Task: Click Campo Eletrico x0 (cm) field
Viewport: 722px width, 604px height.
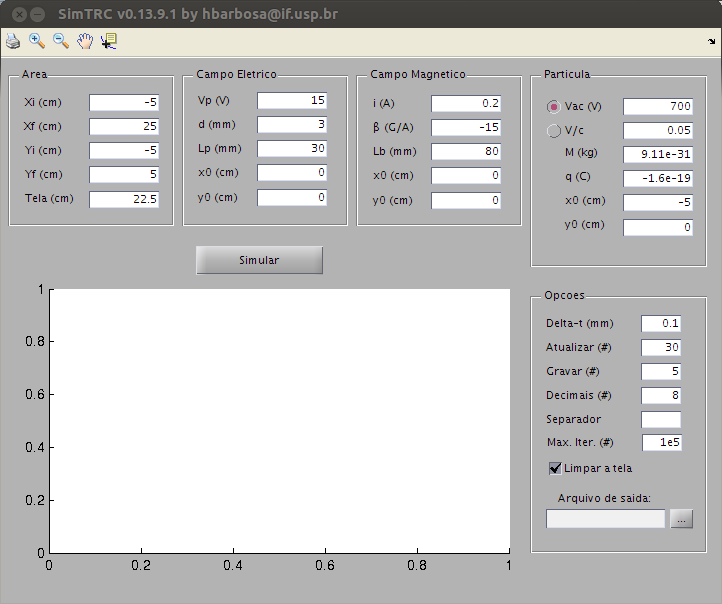Action: click(292, 173)
